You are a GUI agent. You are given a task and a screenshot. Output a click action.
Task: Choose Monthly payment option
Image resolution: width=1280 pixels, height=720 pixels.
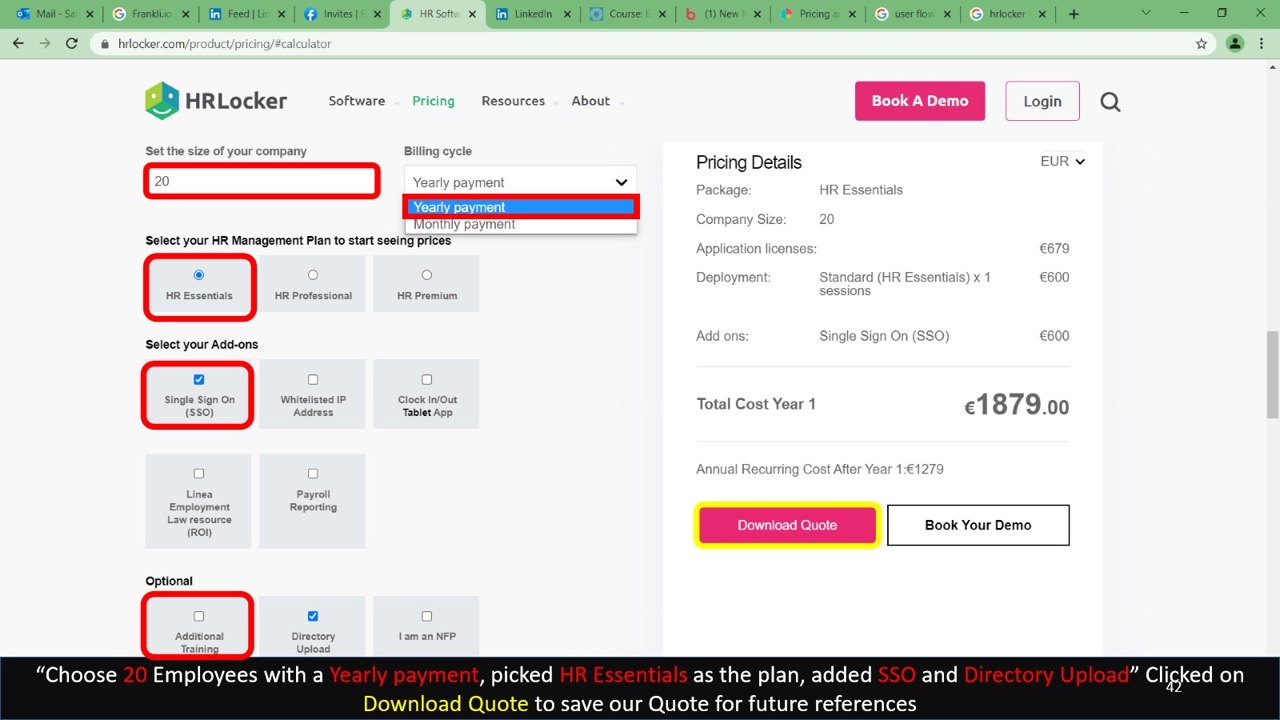[x=520, y=224]
